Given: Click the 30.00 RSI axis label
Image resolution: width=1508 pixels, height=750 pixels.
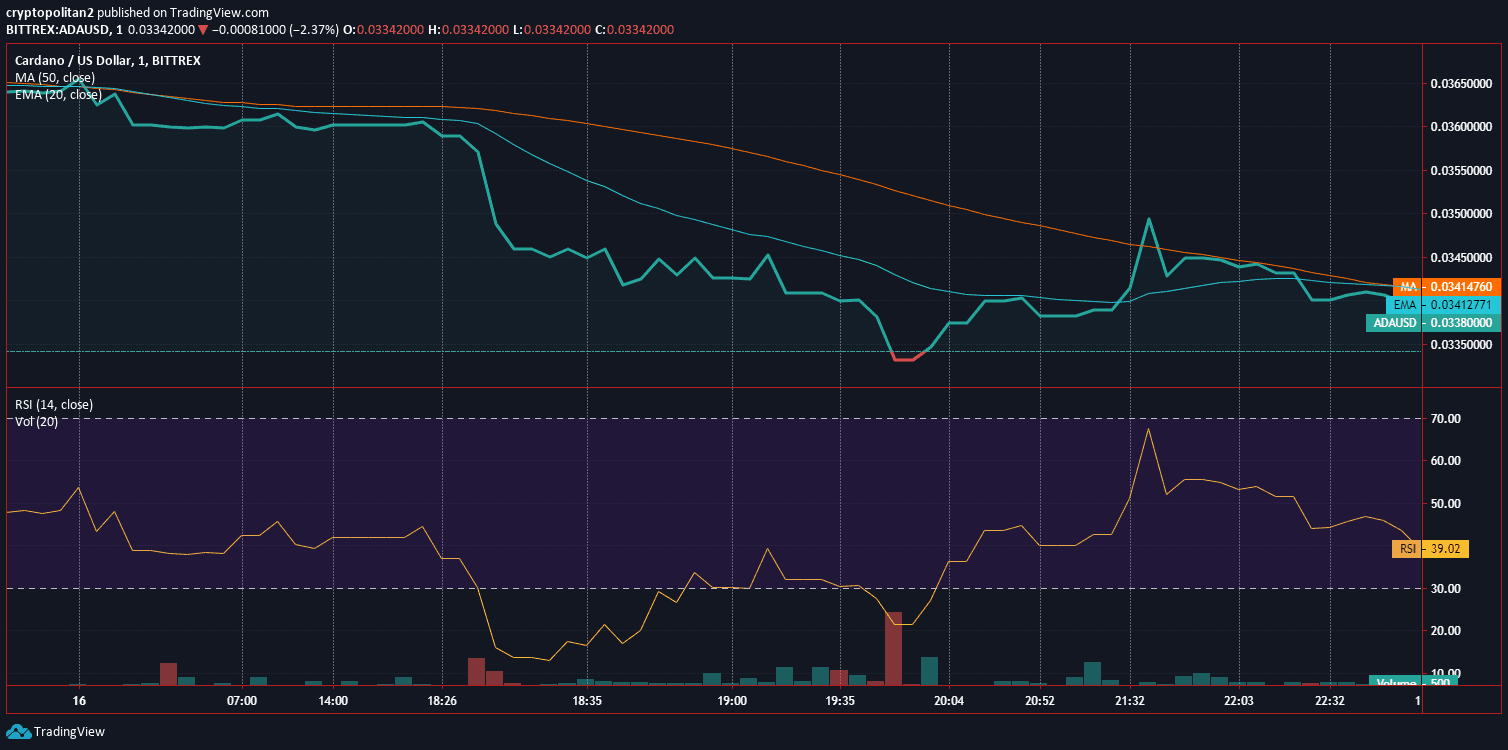Looking at the screenshot, I should pyautogui.click(x=1446, y=589).
